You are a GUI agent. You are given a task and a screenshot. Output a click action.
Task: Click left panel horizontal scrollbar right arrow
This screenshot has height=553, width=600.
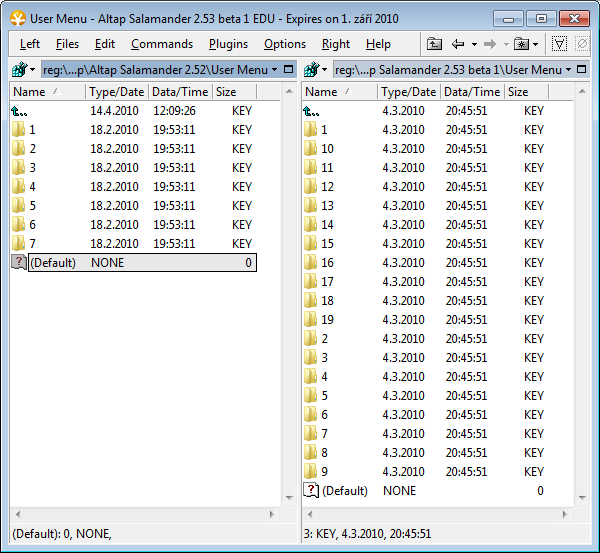(x=272, y=514)
